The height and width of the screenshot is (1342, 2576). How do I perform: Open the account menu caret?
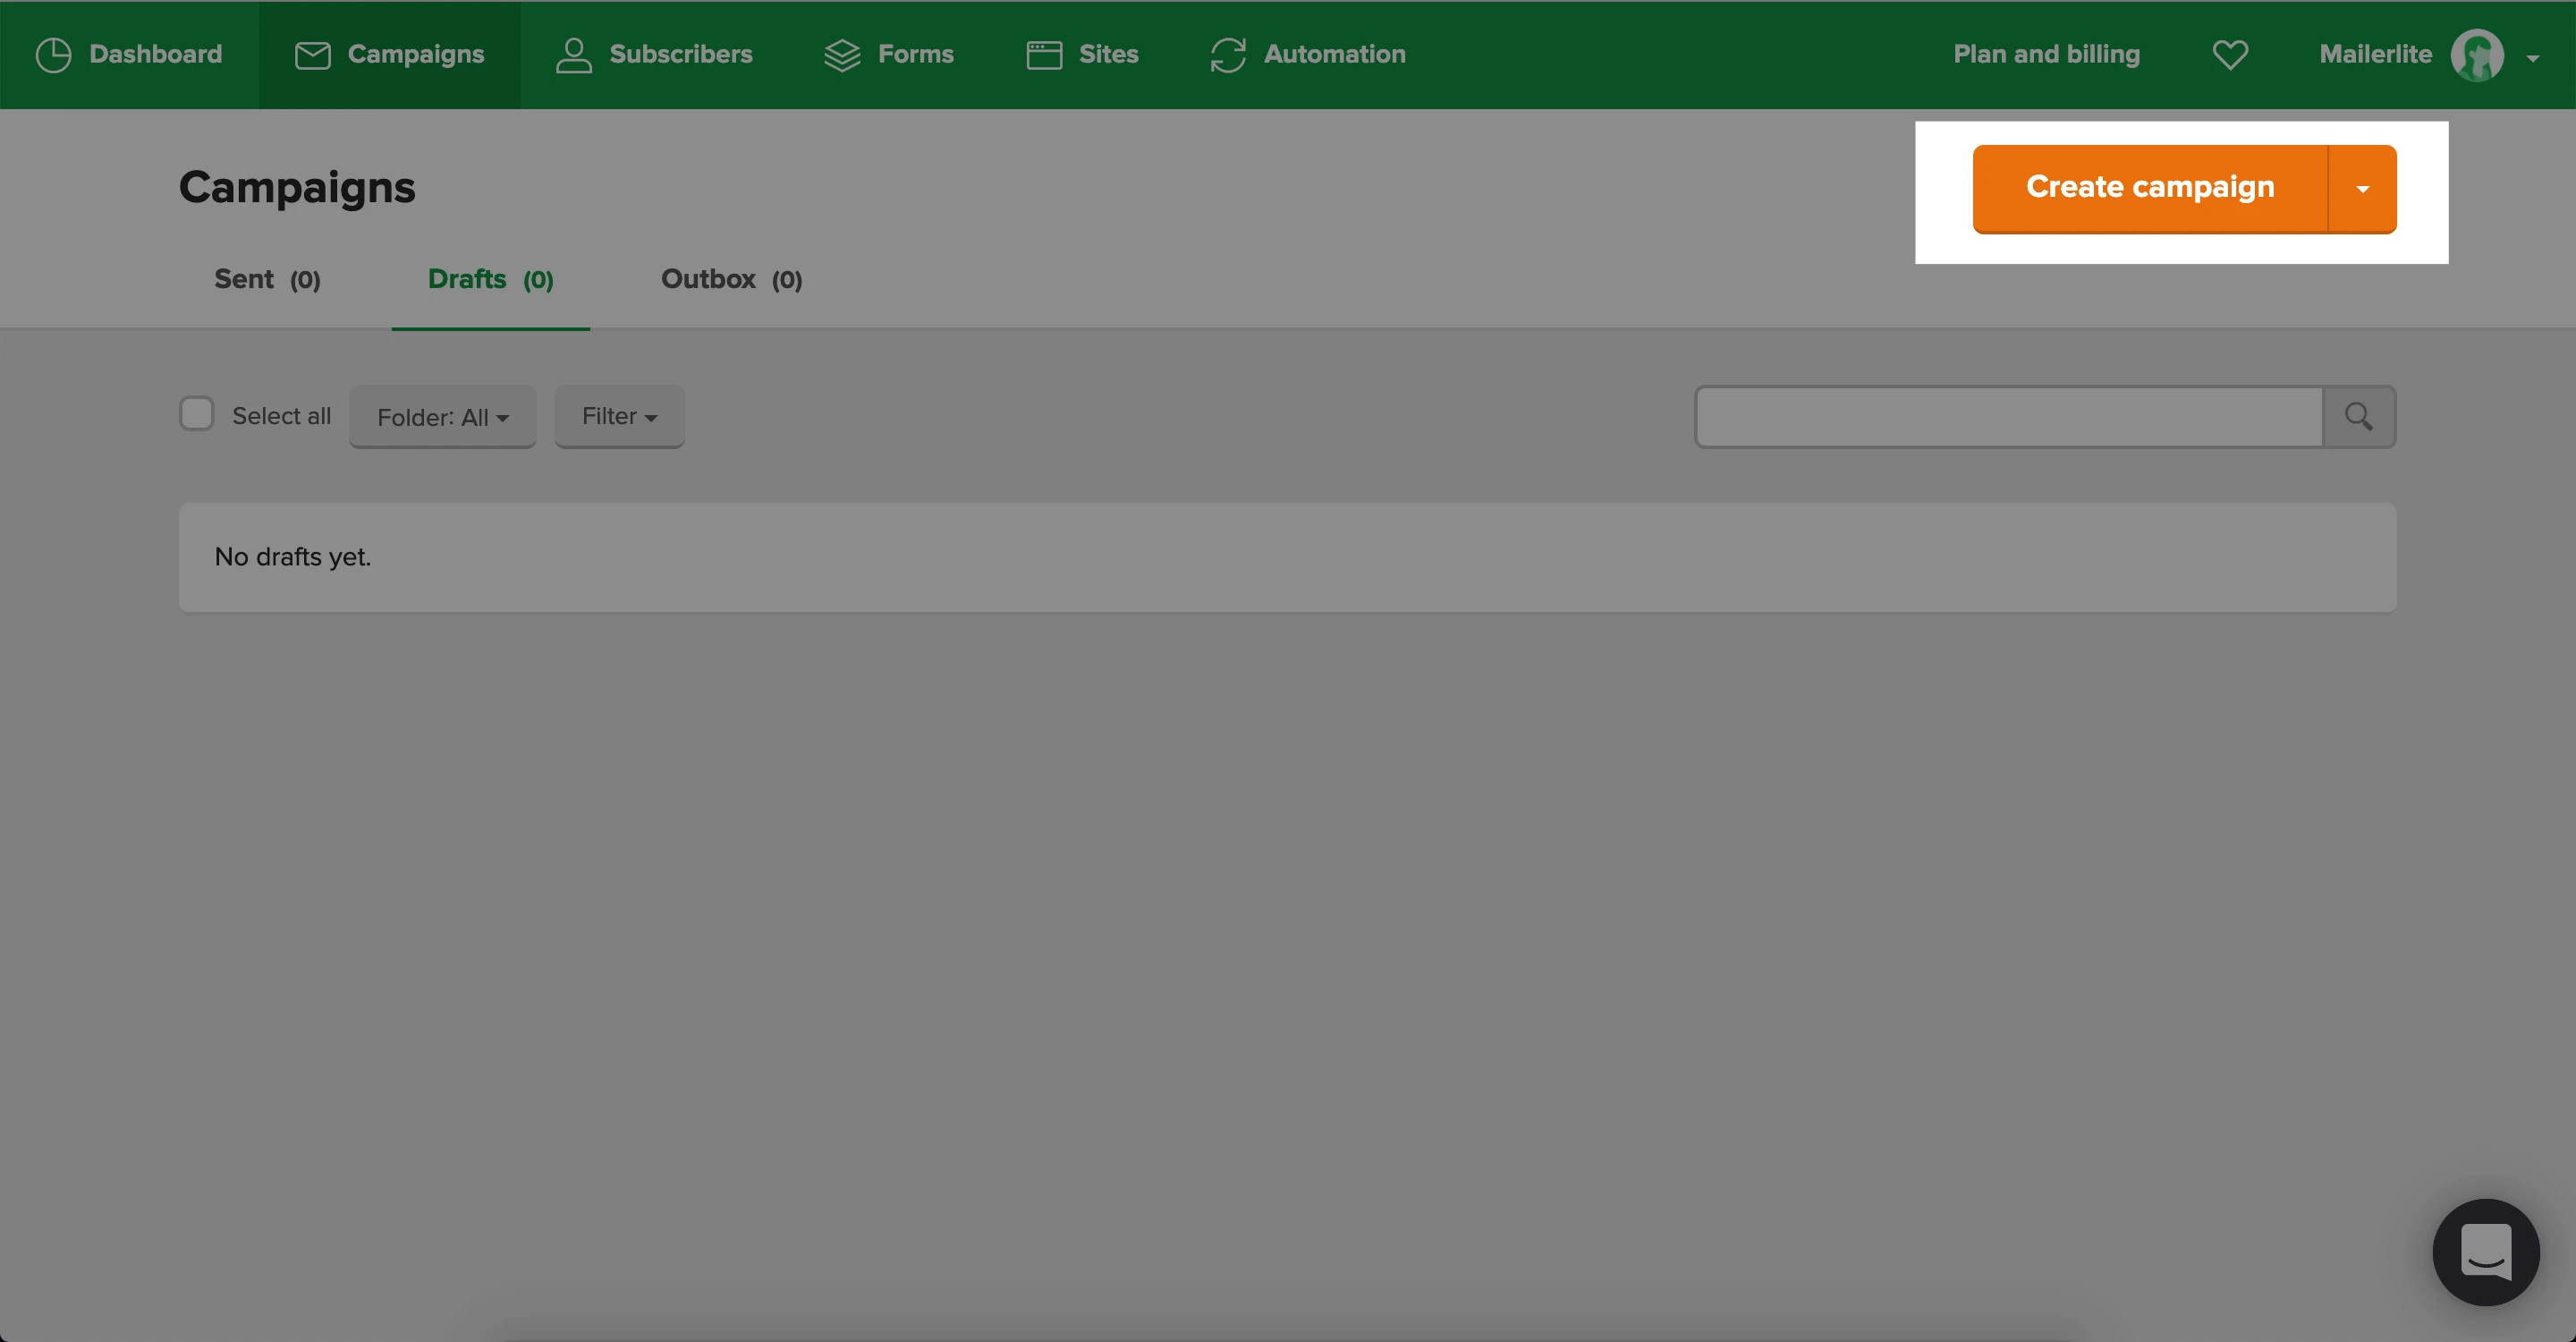[2533, 58]
